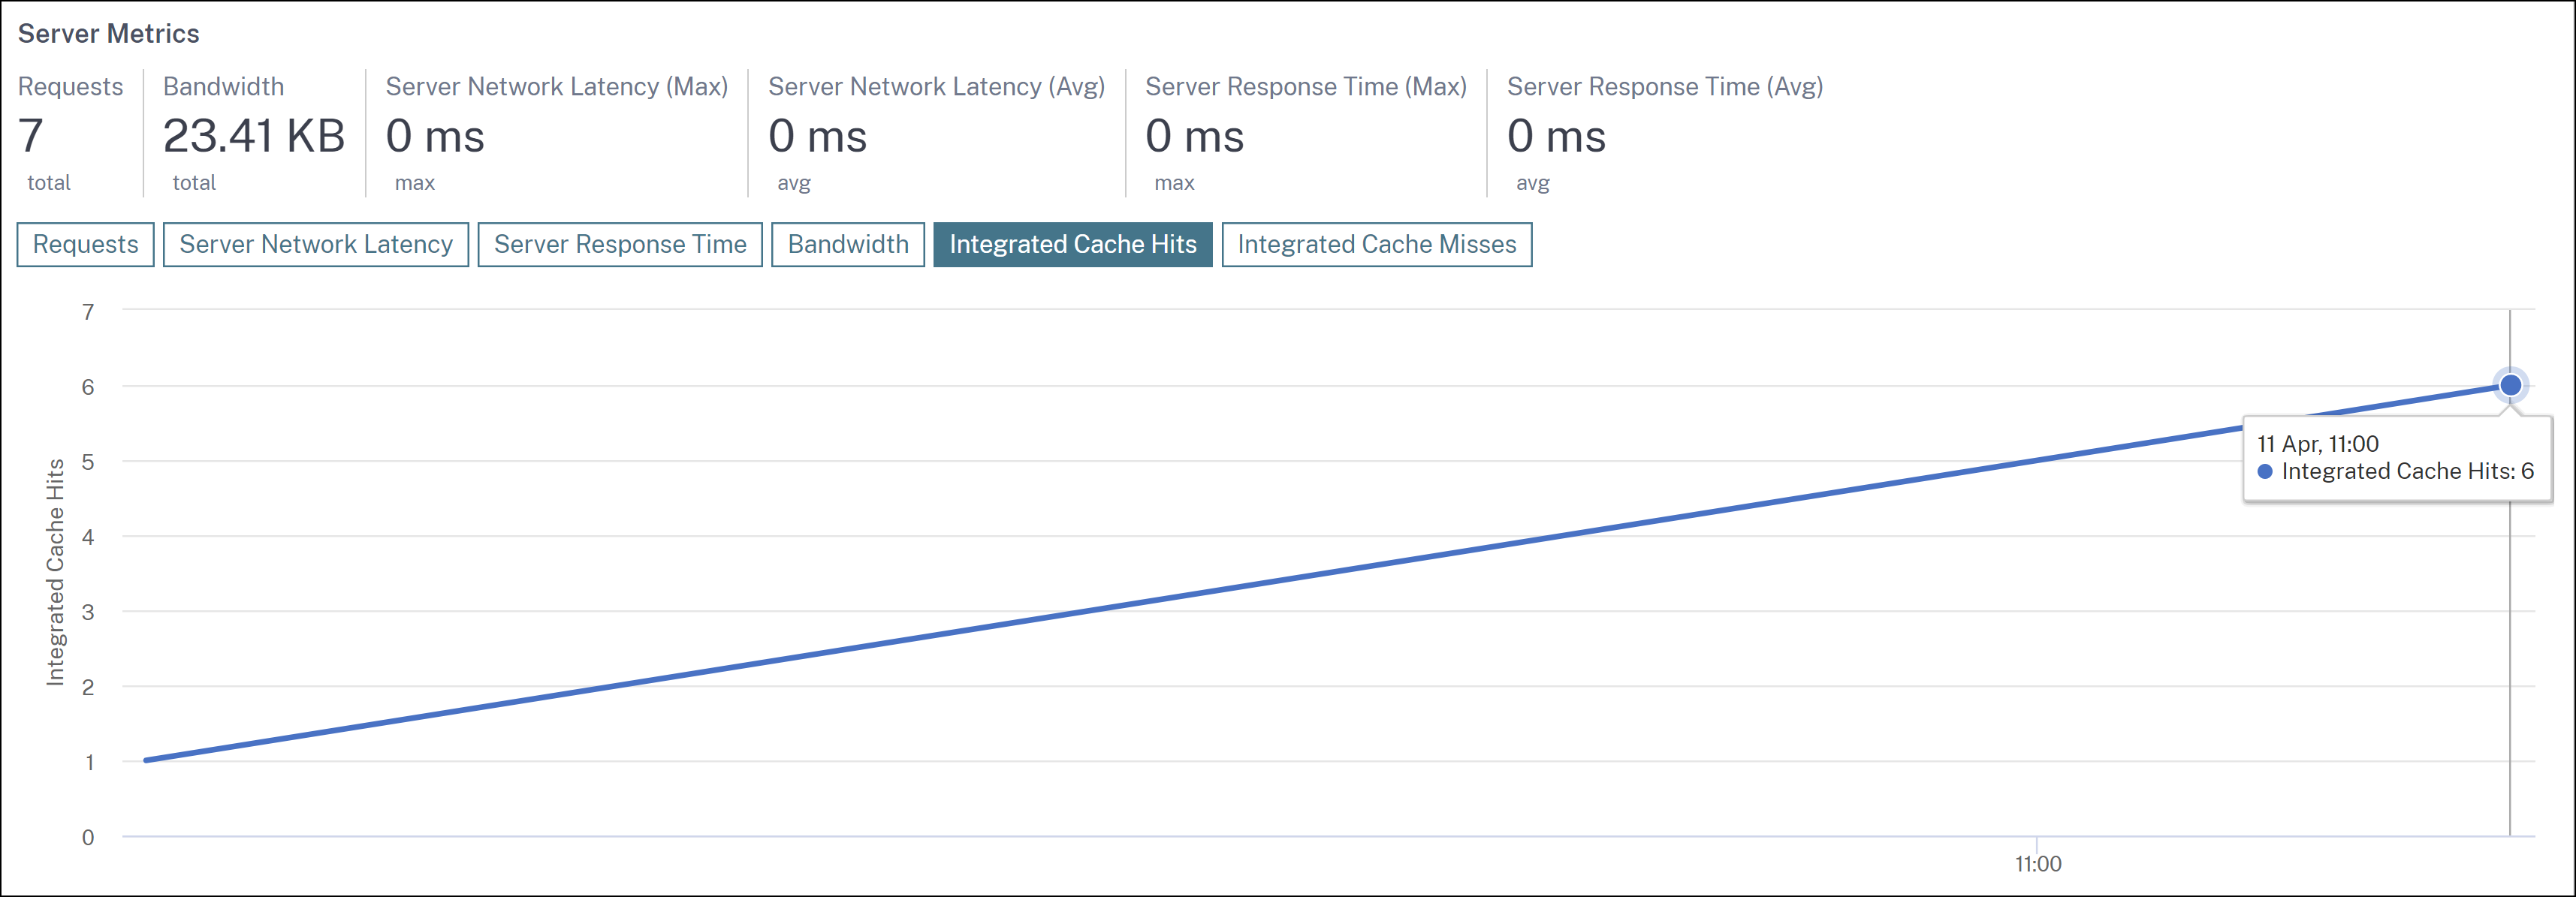Click the Requests total value 7

(31, 136)
